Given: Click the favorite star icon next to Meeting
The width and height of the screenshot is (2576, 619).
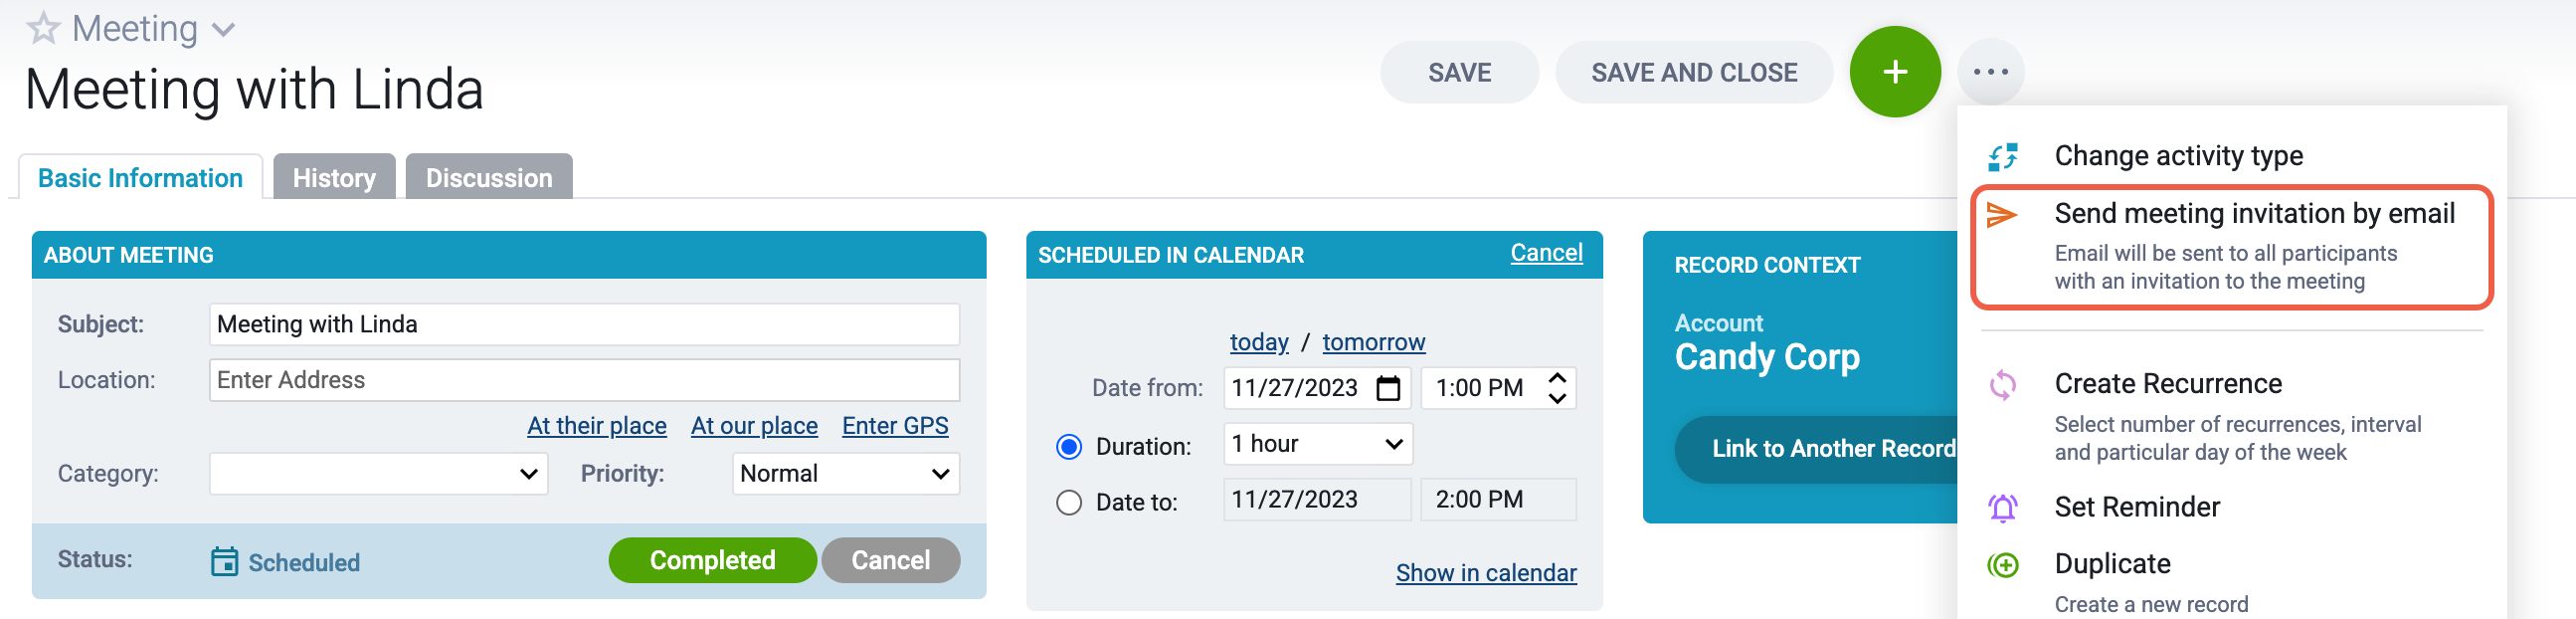Looking at the screenshot, I should (43, 28).
